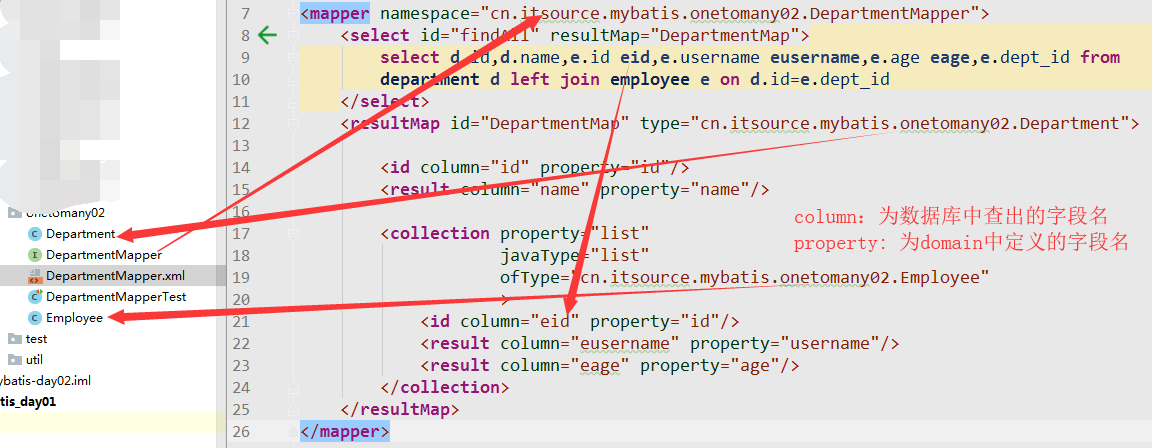
Task: Select the util folder in the tree
Action: (35, 359)
